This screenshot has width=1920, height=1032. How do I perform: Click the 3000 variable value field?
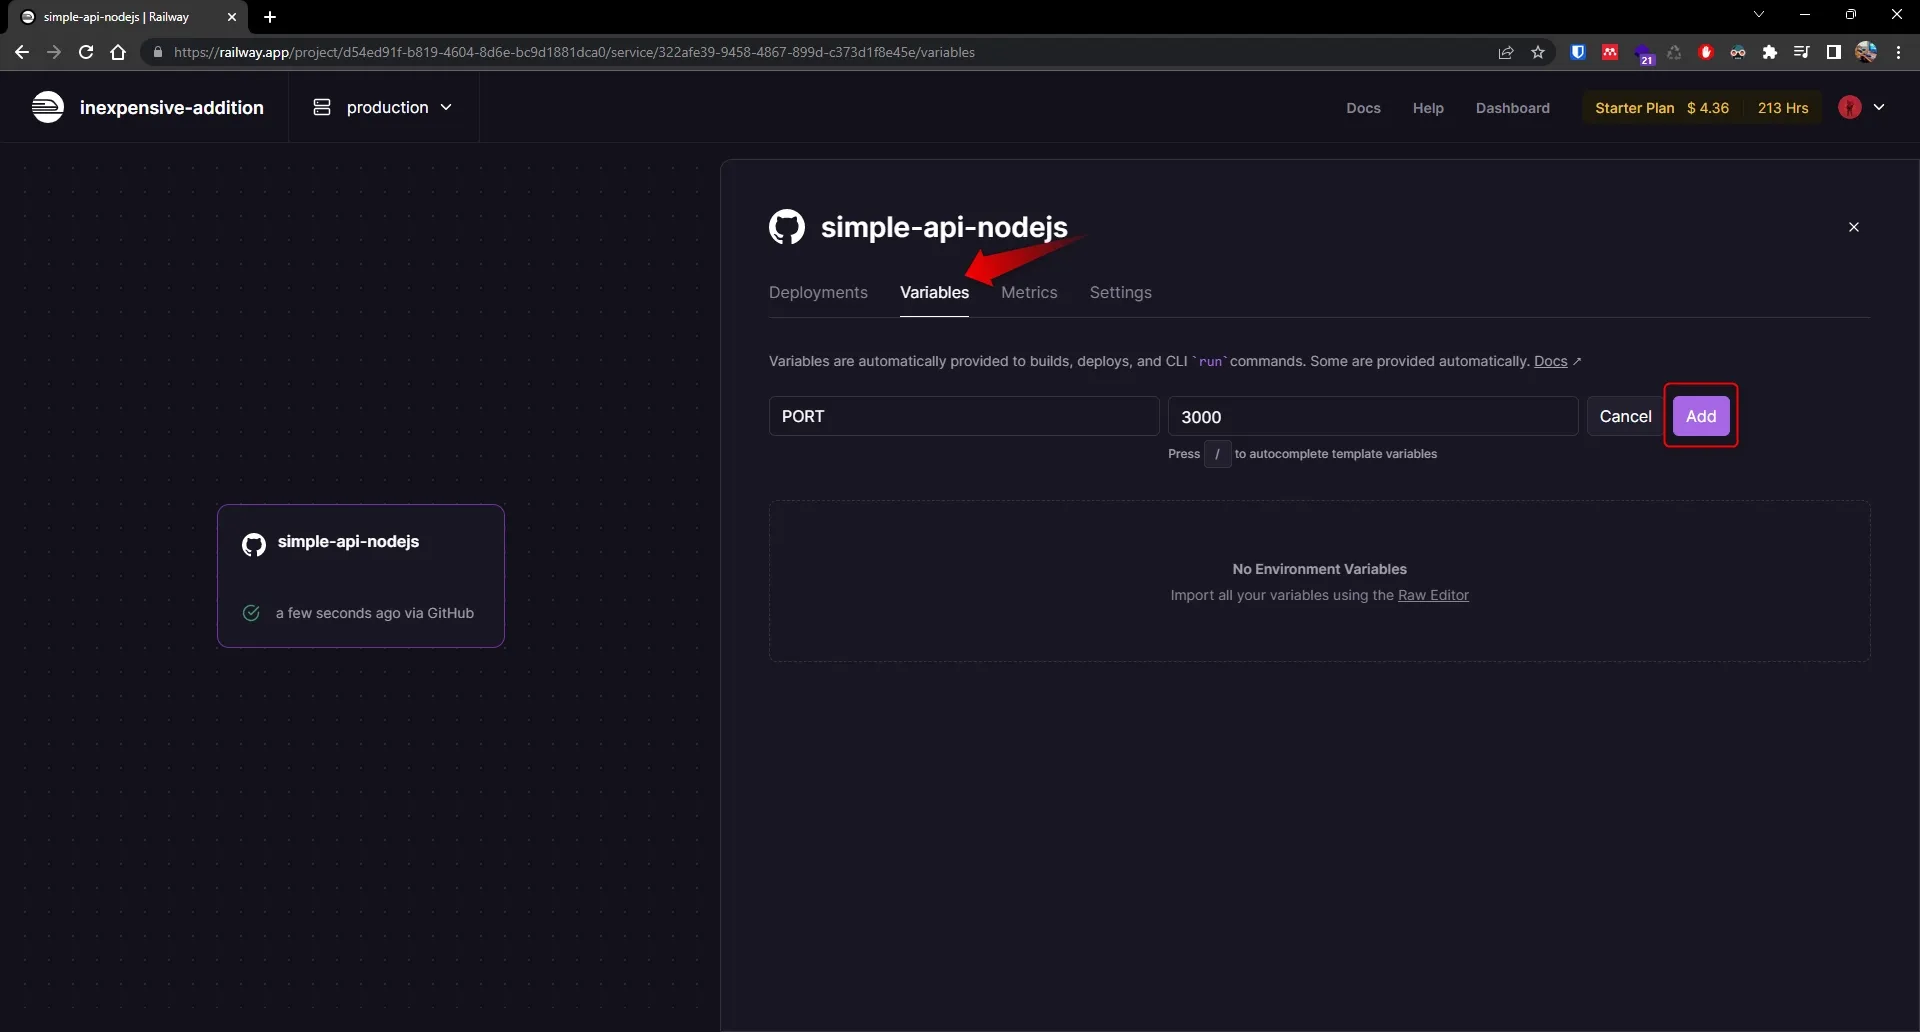(x=1373, y=416)
